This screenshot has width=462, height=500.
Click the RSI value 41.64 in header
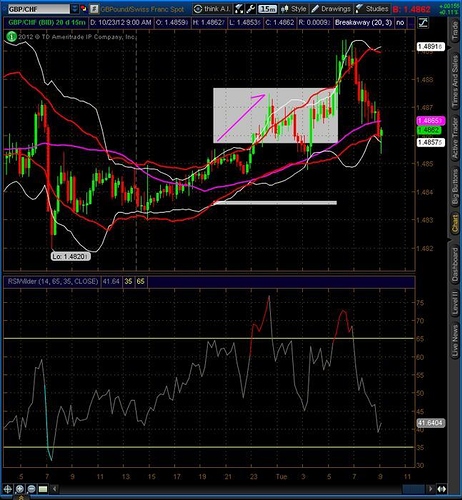[x=111, y=282]
